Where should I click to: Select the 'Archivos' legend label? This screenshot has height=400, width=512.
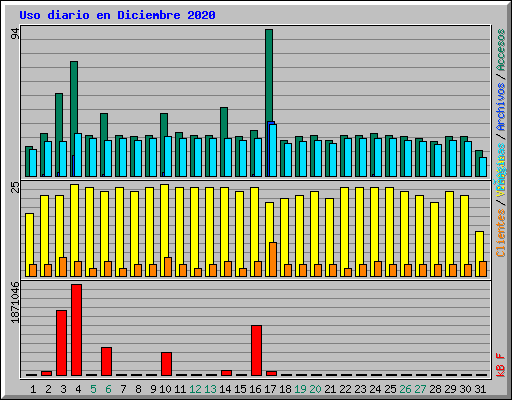(501, 107)
